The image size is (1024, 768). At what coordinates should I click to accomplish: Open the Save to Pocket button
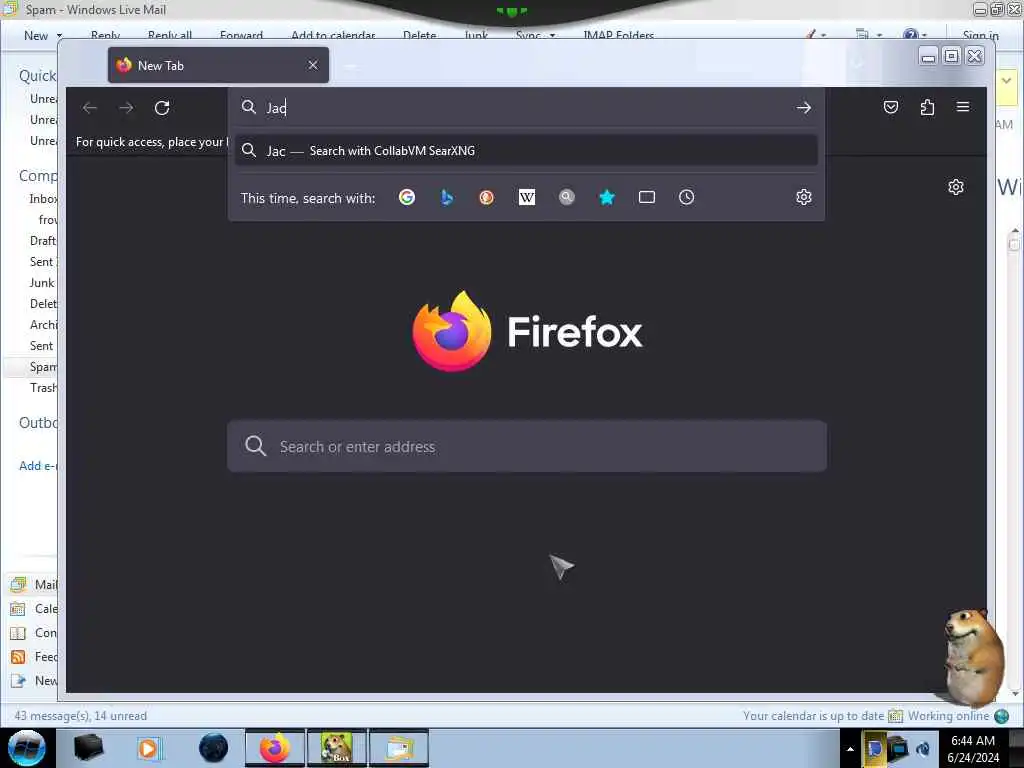[891, 107]
